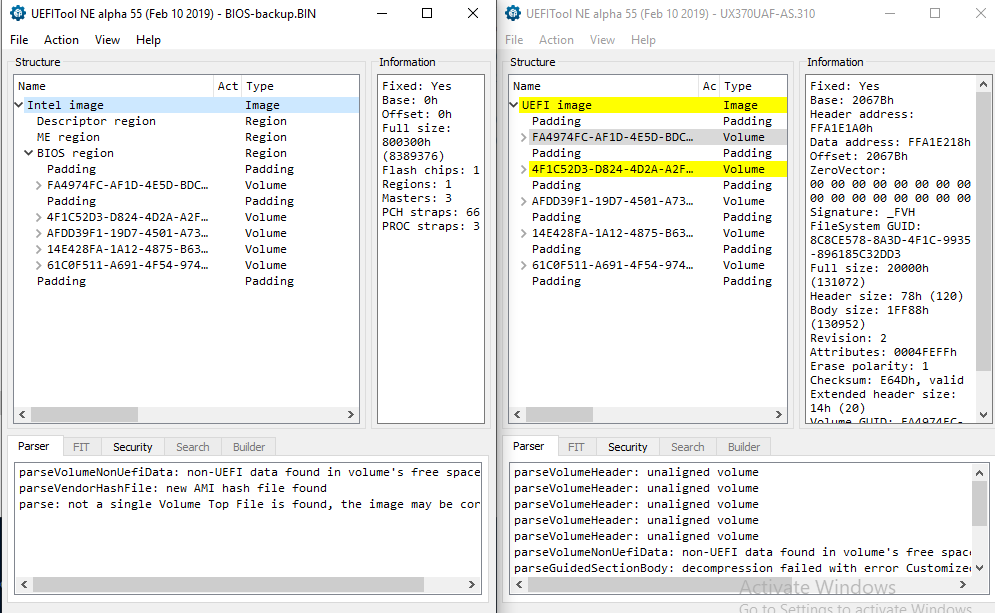
Task: Collapse the BIOS region tree node
Action: click(29, 153)
